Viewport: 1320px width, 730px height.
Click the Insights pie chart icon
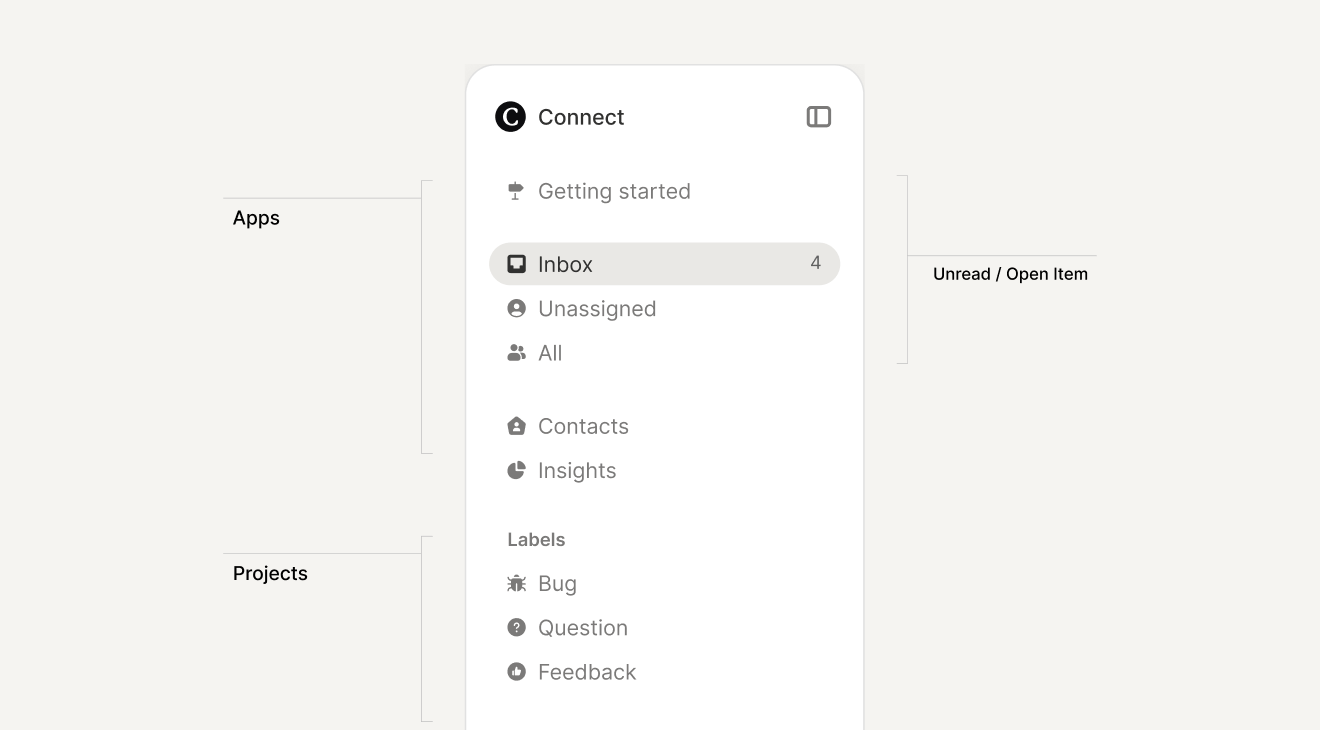coord(516,470)
